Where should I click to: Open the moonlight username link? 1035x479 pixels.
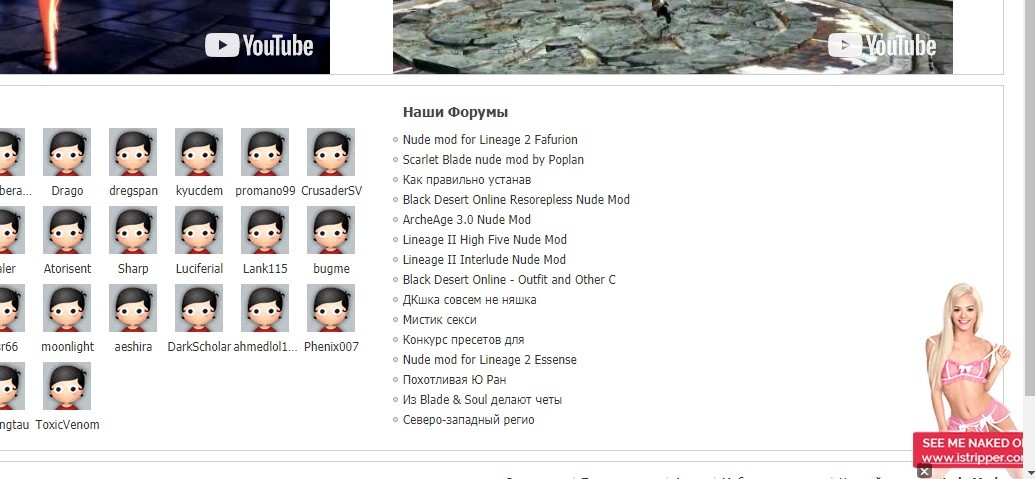(67, 347)
